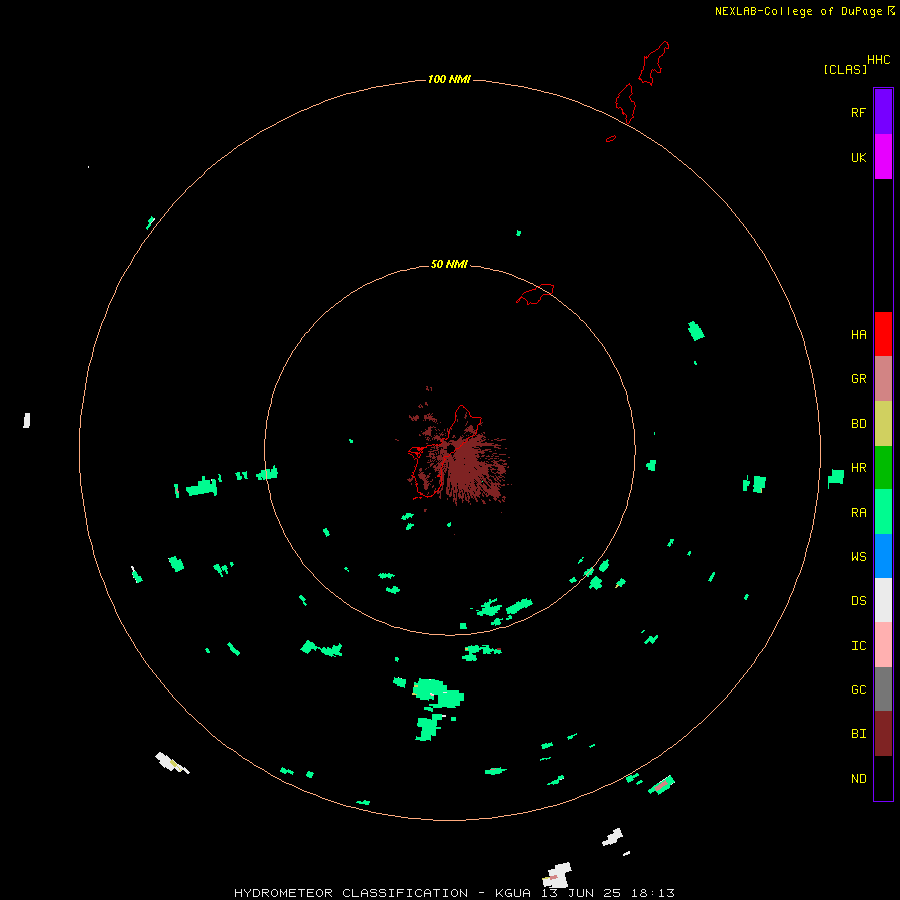Click the [CLAS] units label
This screenshot has width=900, height=900.
(845, 69)
